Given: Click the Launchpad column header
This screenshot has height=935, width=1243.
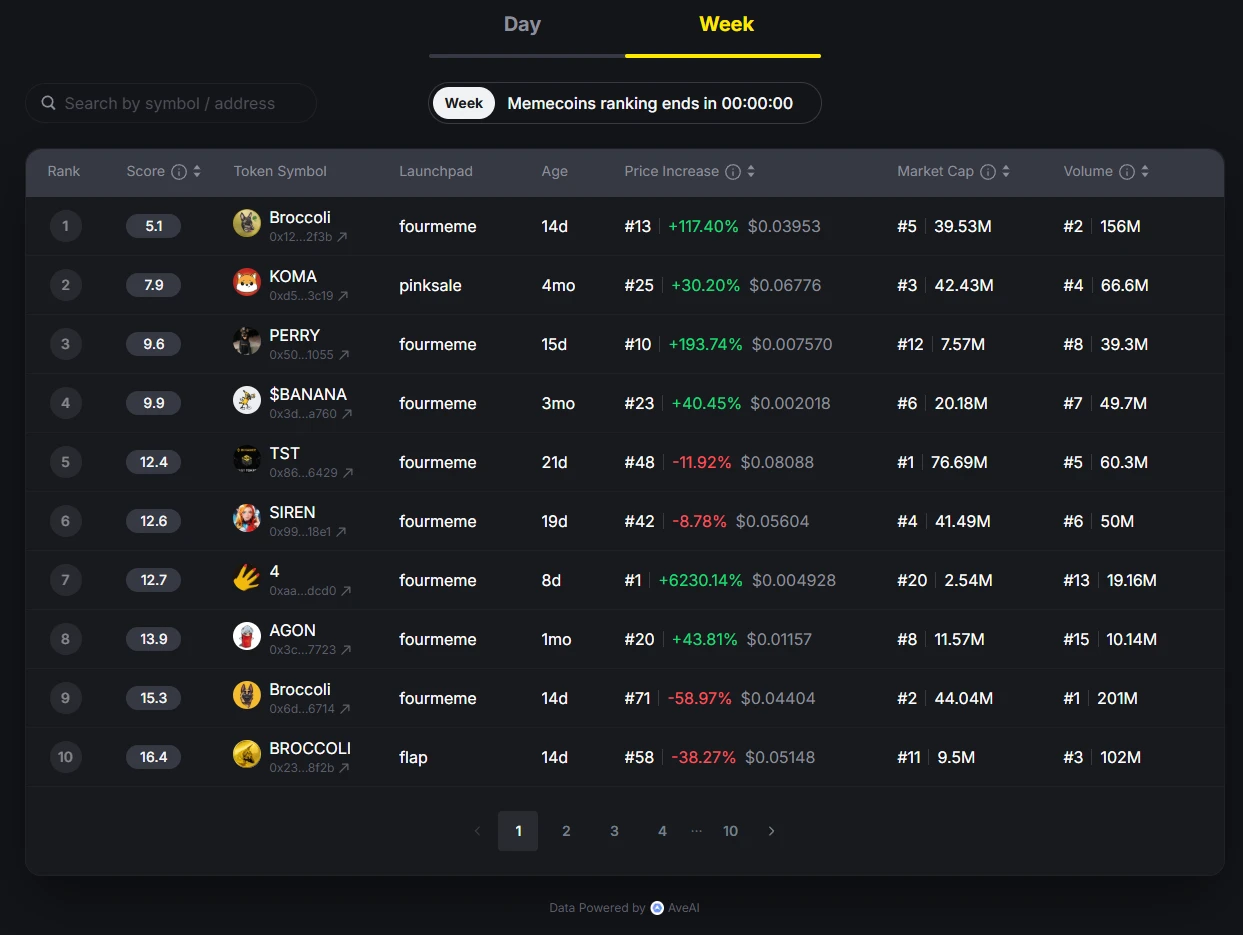Looking at the screenshot, I should pos(436,171).
